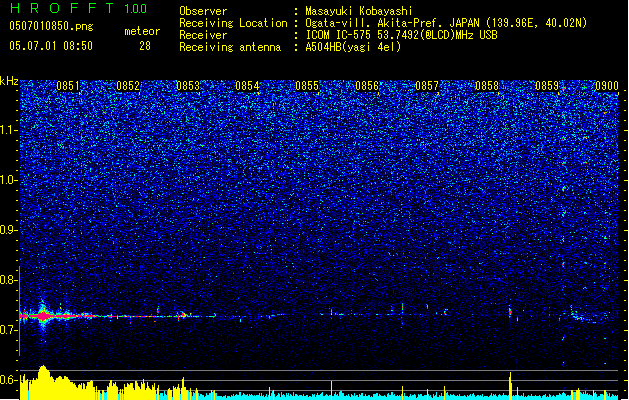Click the meteor label

(x=142, y=31)
